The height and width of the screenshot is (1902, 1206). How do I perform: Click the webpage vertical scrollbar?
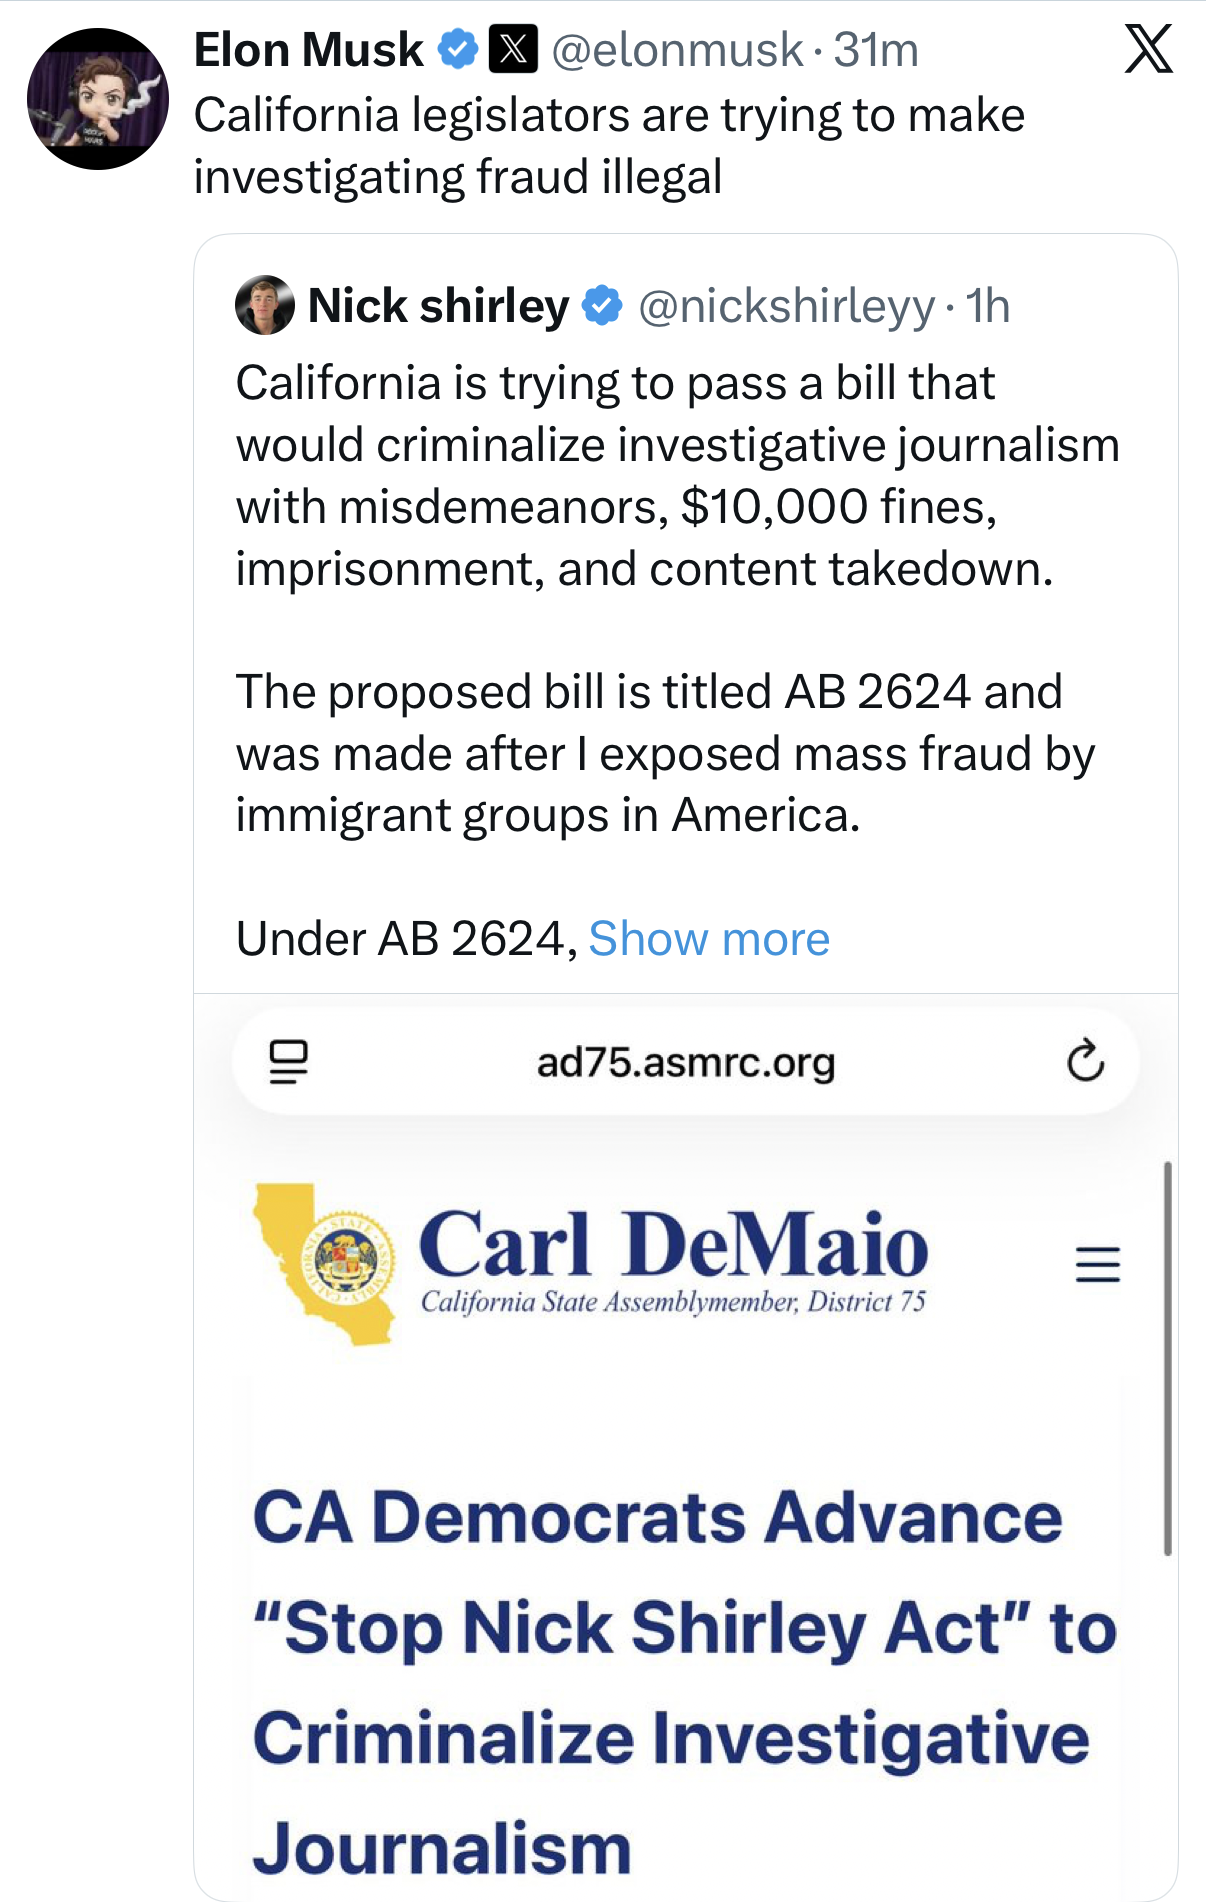coord(1167,1358)
